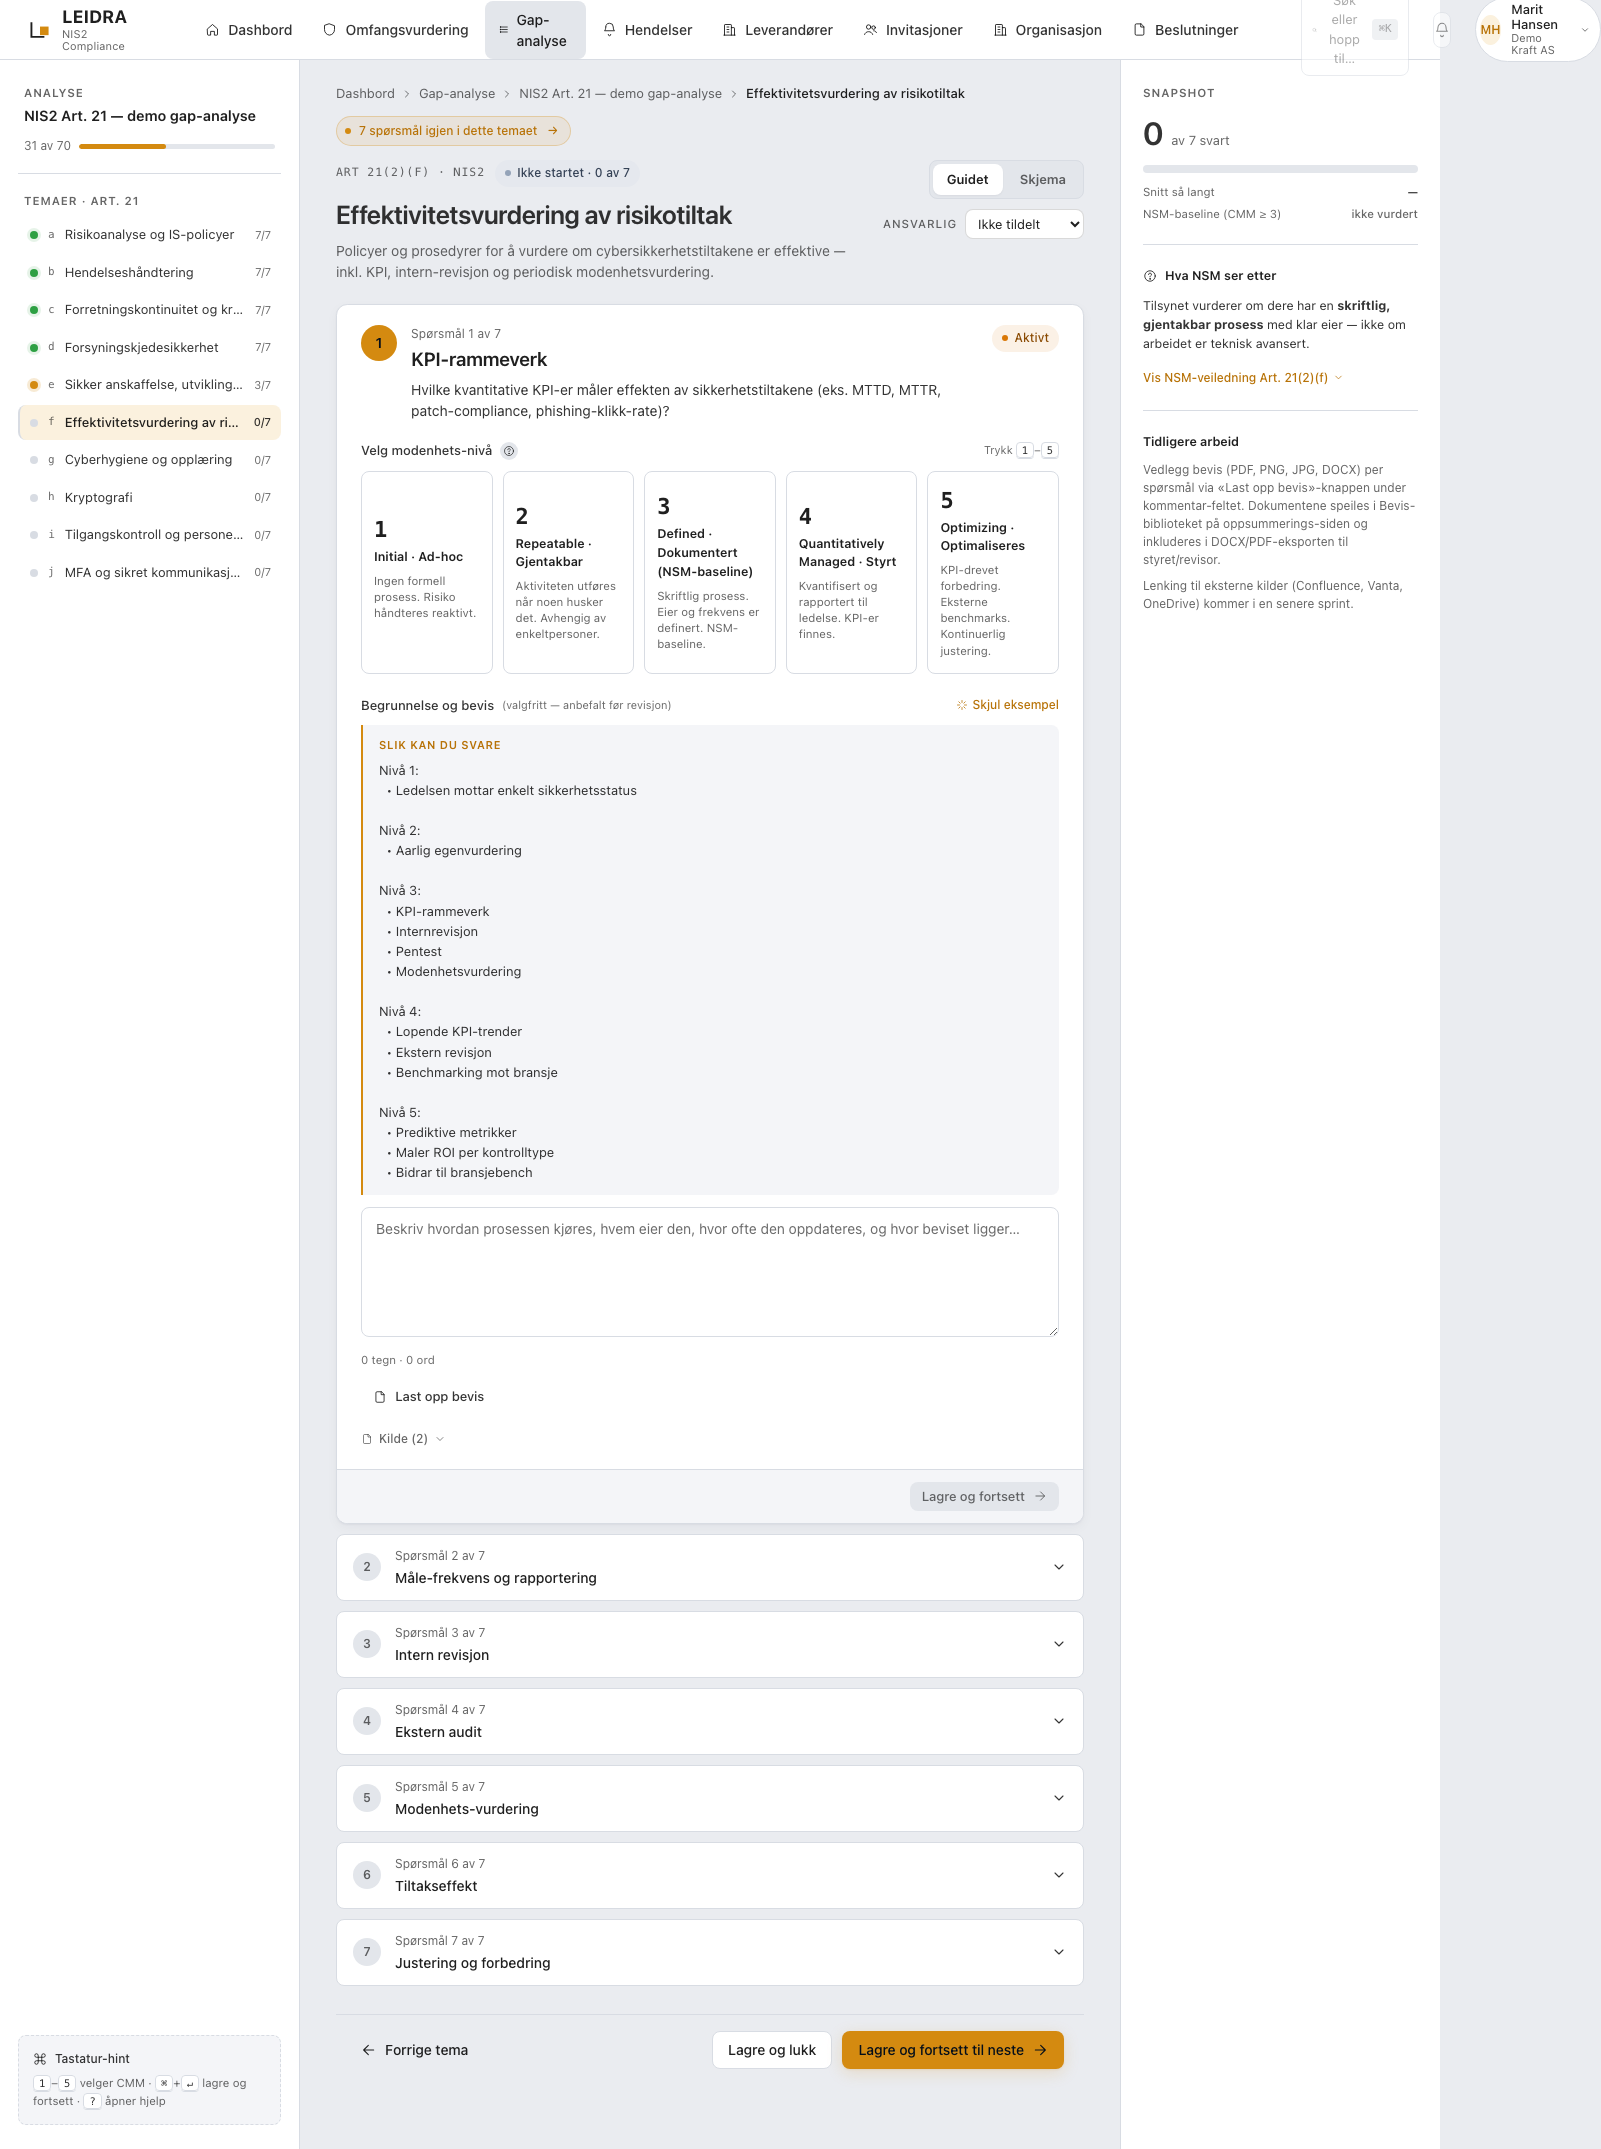Expand question 7 Justering og forbedring
The width and height of the screenshot is (1601, 2149).
click(x=710, y=1952)
